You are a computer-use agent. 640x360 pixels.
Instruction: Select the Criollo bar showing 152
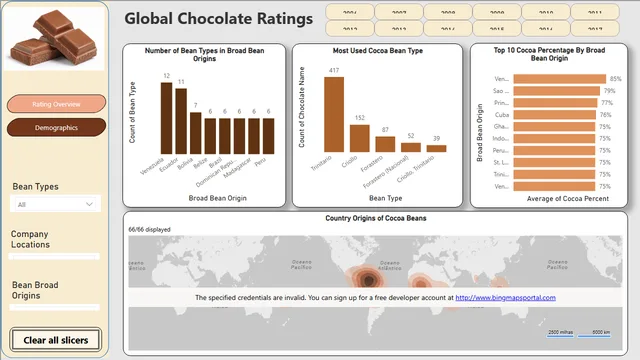[x=360, y=138]
